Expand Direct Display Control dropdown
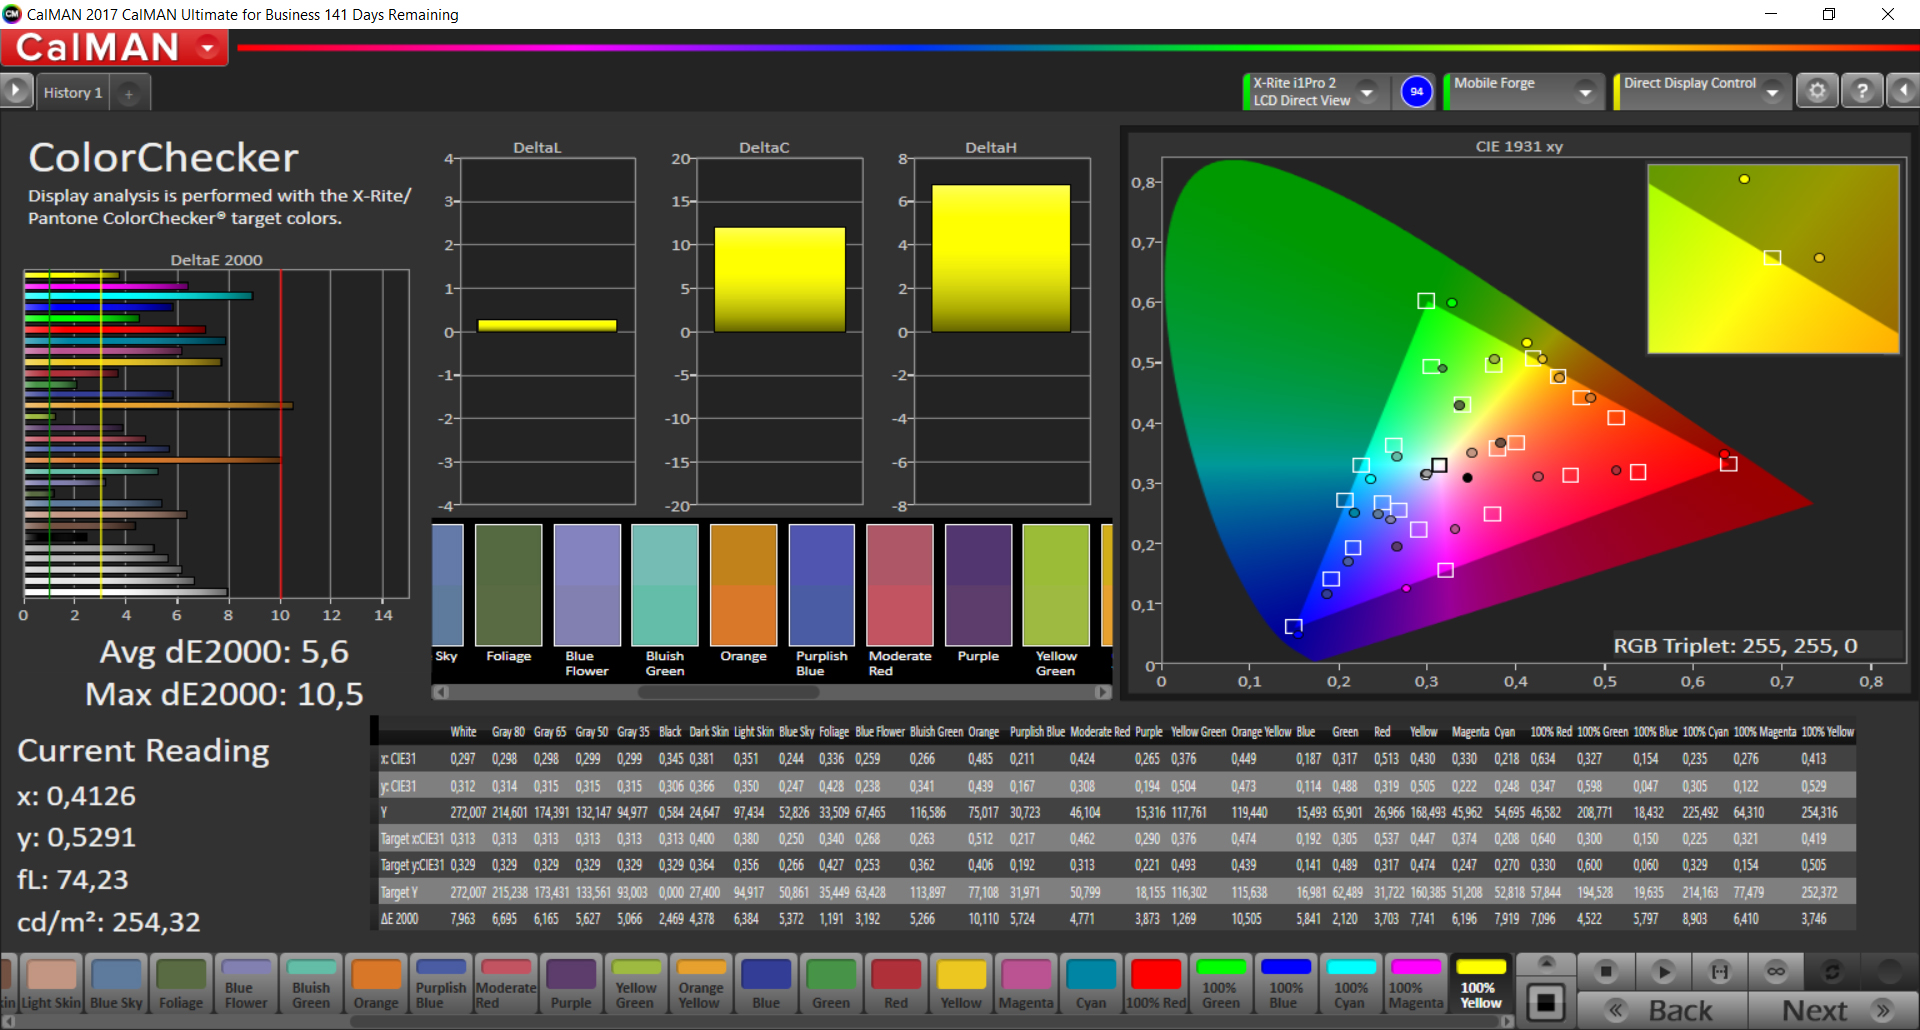The width and height of the screenshot is (1920, 1030). click(x=1772, y=92)
